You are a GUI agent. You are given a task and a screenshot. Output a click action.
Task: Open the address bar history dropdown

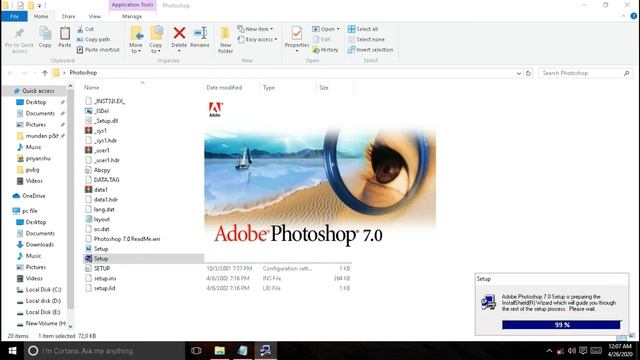tap(518, 73)
